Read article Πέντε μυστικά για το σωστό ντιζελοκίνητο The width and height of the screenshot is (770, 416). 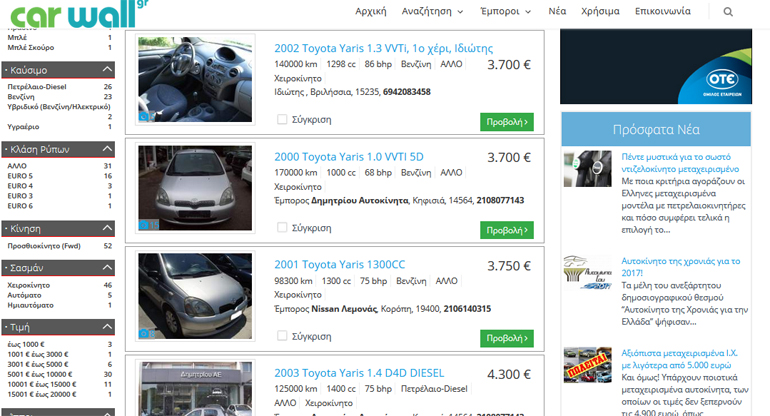[x=680, y=163]
